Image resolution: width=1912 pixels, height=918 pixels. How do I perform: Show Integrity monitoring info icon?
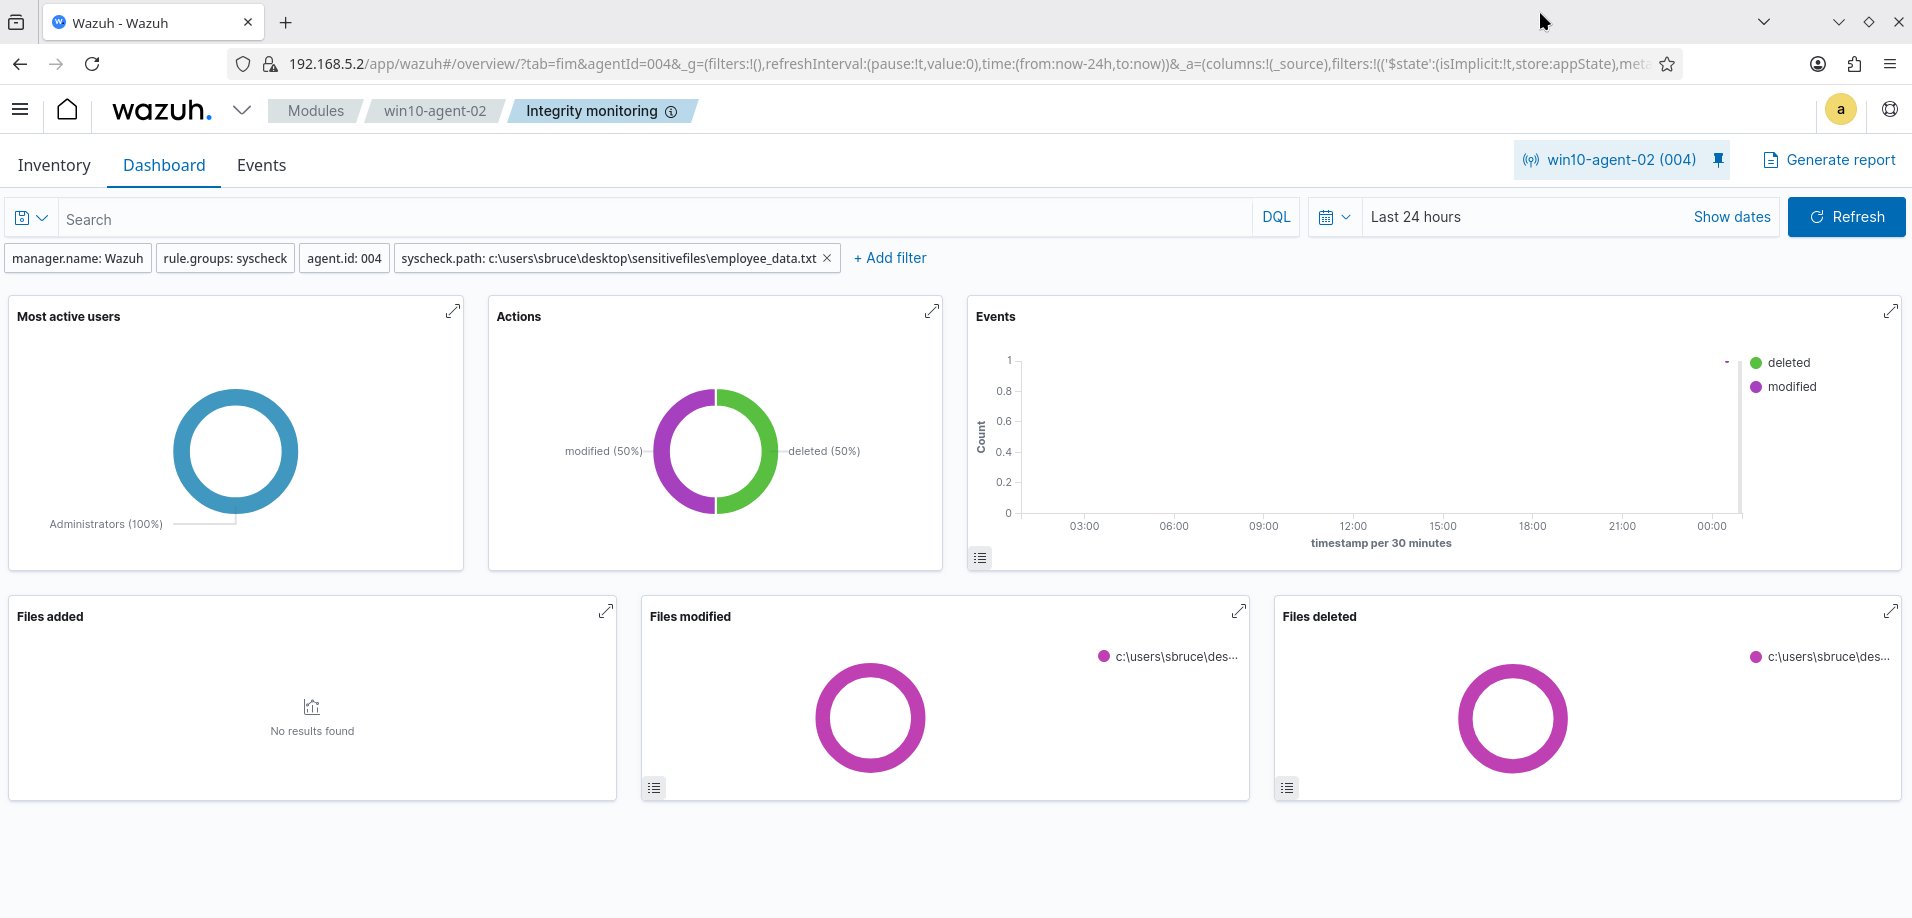671,112
